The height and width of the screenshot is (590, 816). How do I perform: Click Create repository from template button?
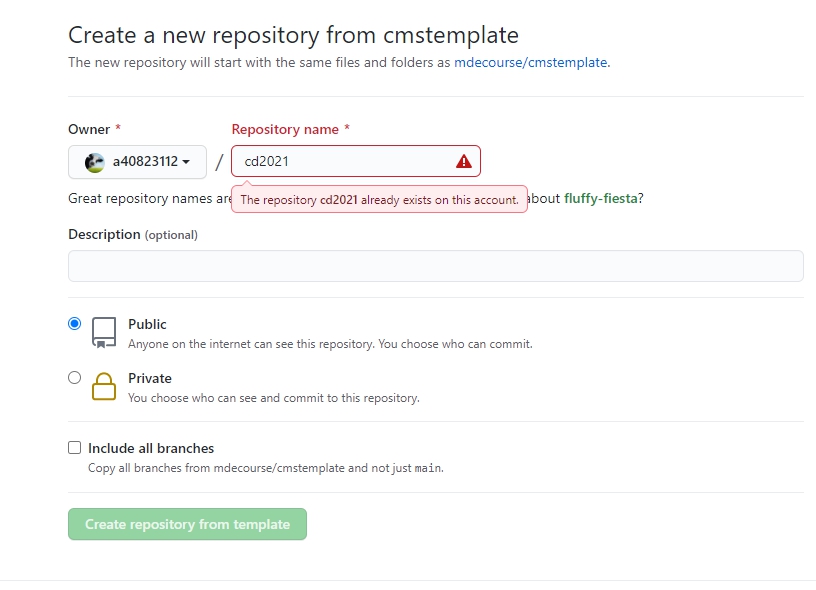pyautogui.click(x=187, y=524)
